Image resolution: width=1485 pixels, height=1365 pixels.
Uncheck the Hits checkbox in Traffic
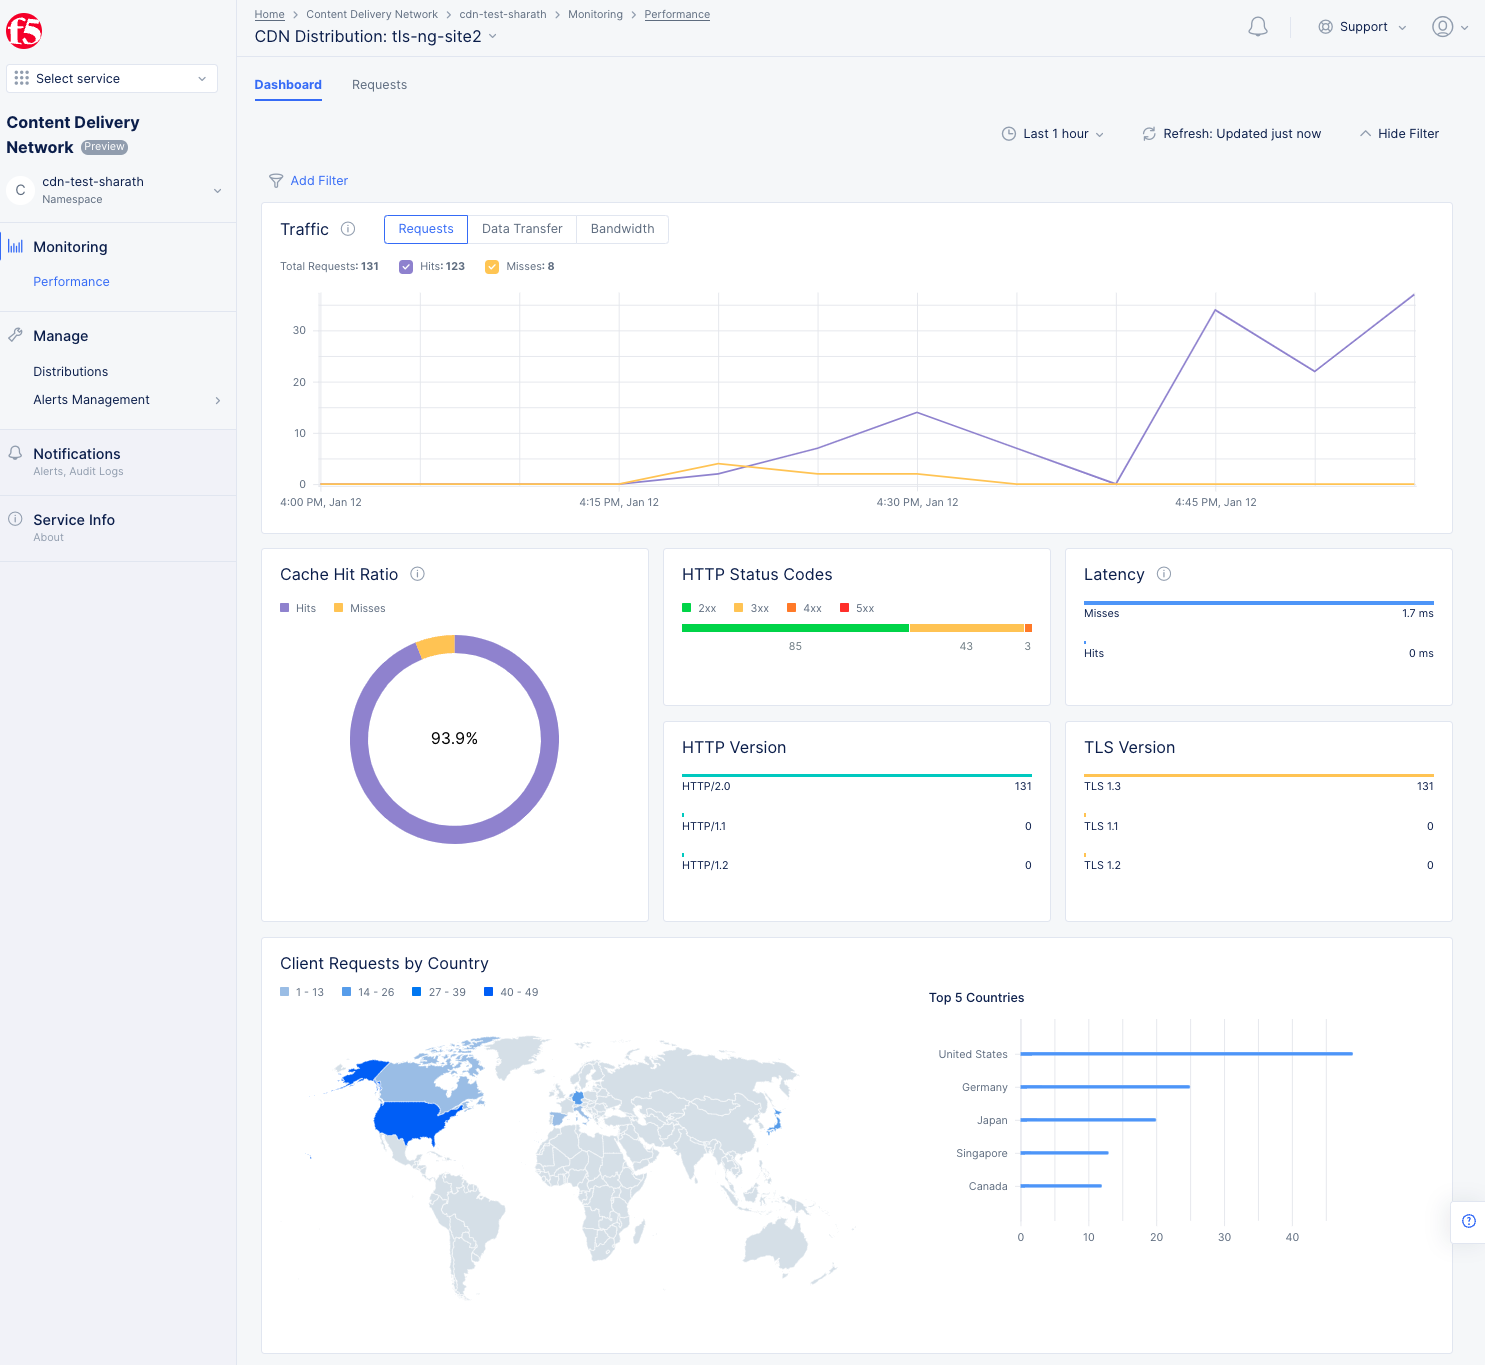406,266
